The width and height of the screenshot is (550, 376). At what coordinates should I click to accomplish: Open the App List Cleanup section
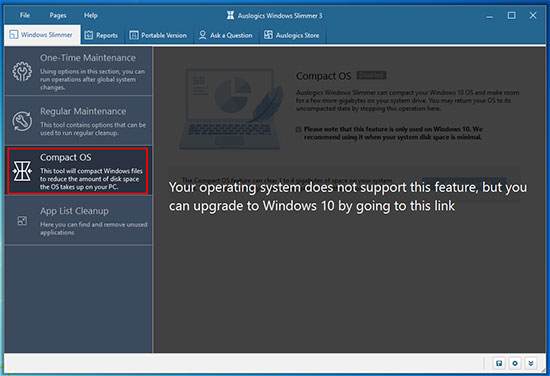pyautogui.click(x=79, y=220)
